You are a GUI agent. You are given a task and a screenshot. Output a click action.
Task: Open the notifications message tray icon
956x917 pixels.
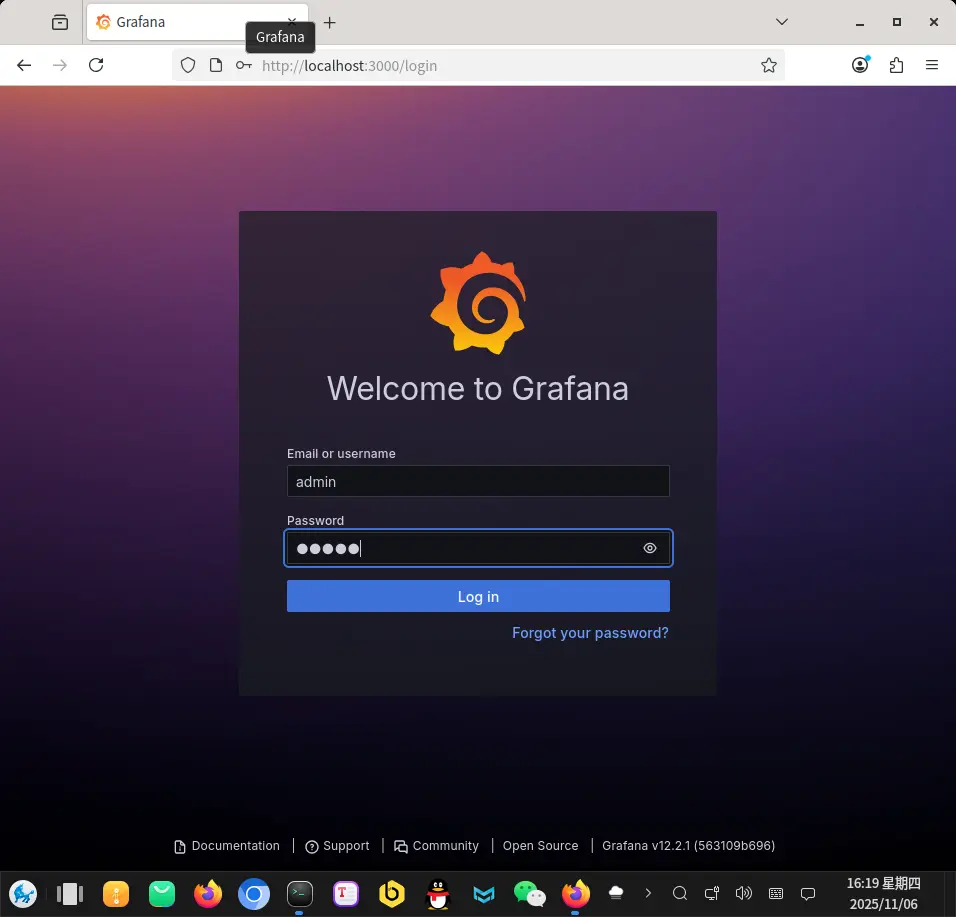click(x=808, y=894)
